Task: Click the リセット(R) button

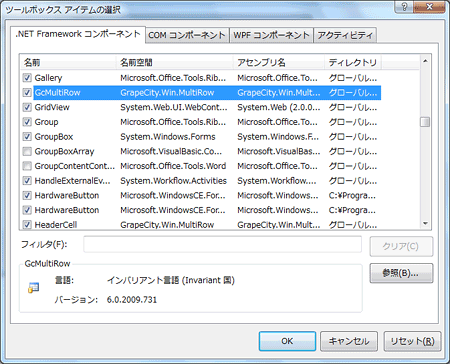Action: (412, 341)
